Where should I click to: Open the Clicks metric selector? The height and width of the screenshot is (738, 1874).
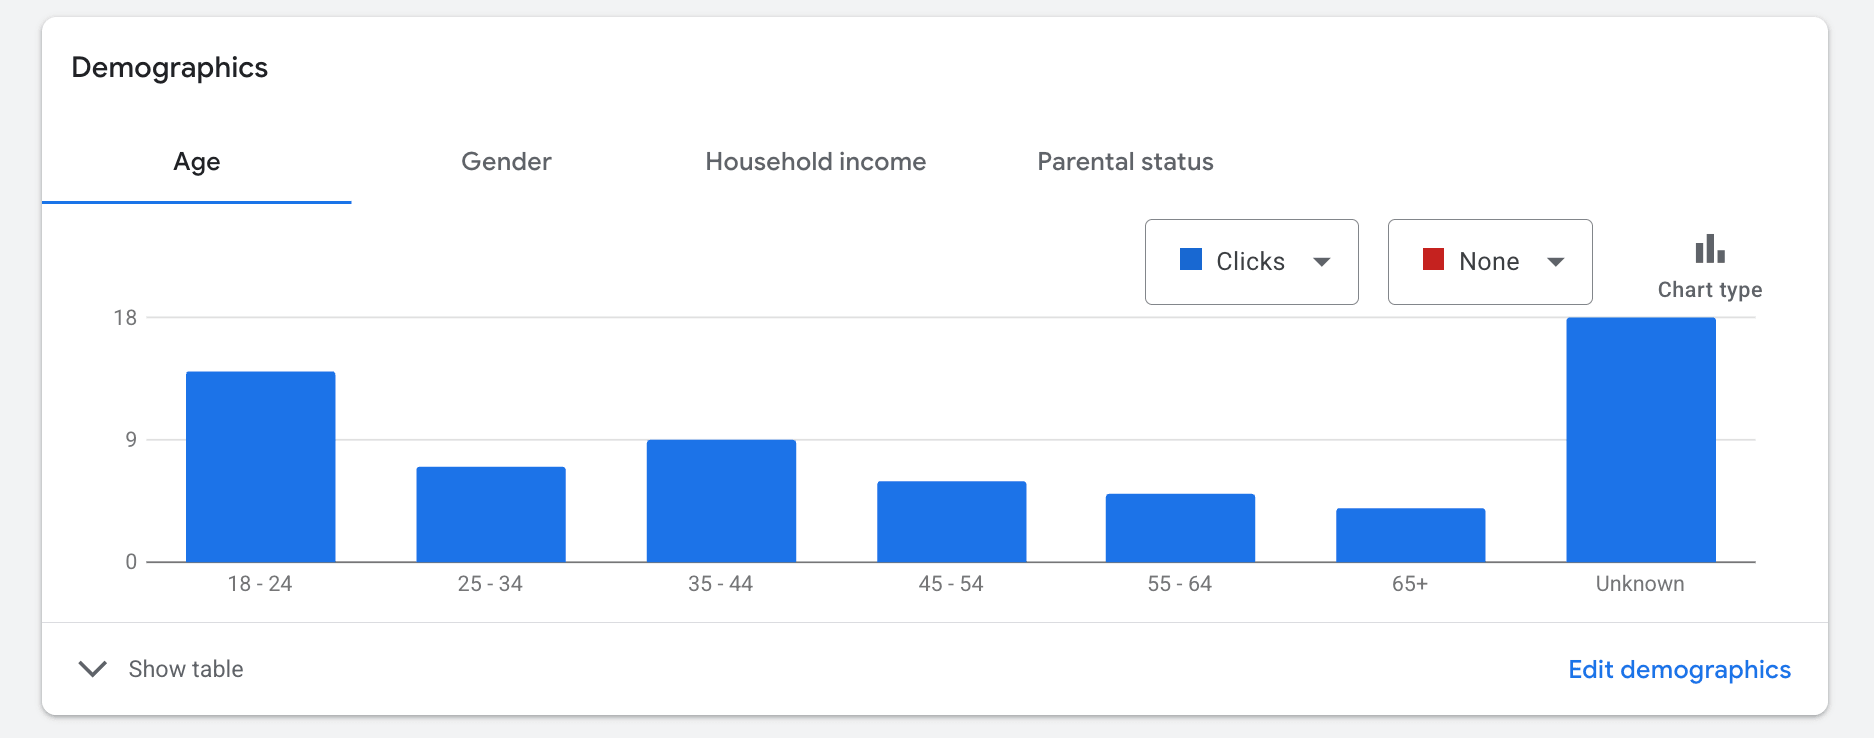[x=1251, y=261]
